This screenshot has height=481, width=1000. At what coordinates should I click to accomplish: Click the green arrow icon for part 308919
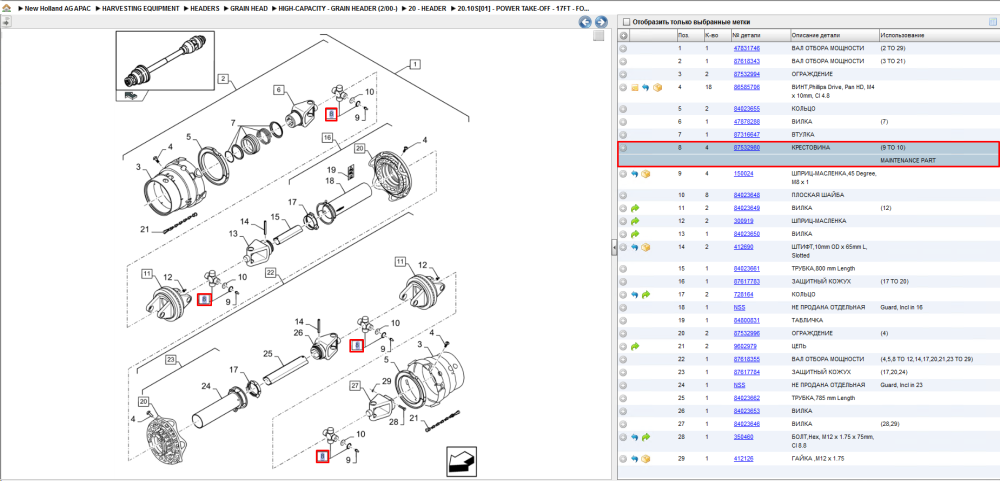[635, 221]
